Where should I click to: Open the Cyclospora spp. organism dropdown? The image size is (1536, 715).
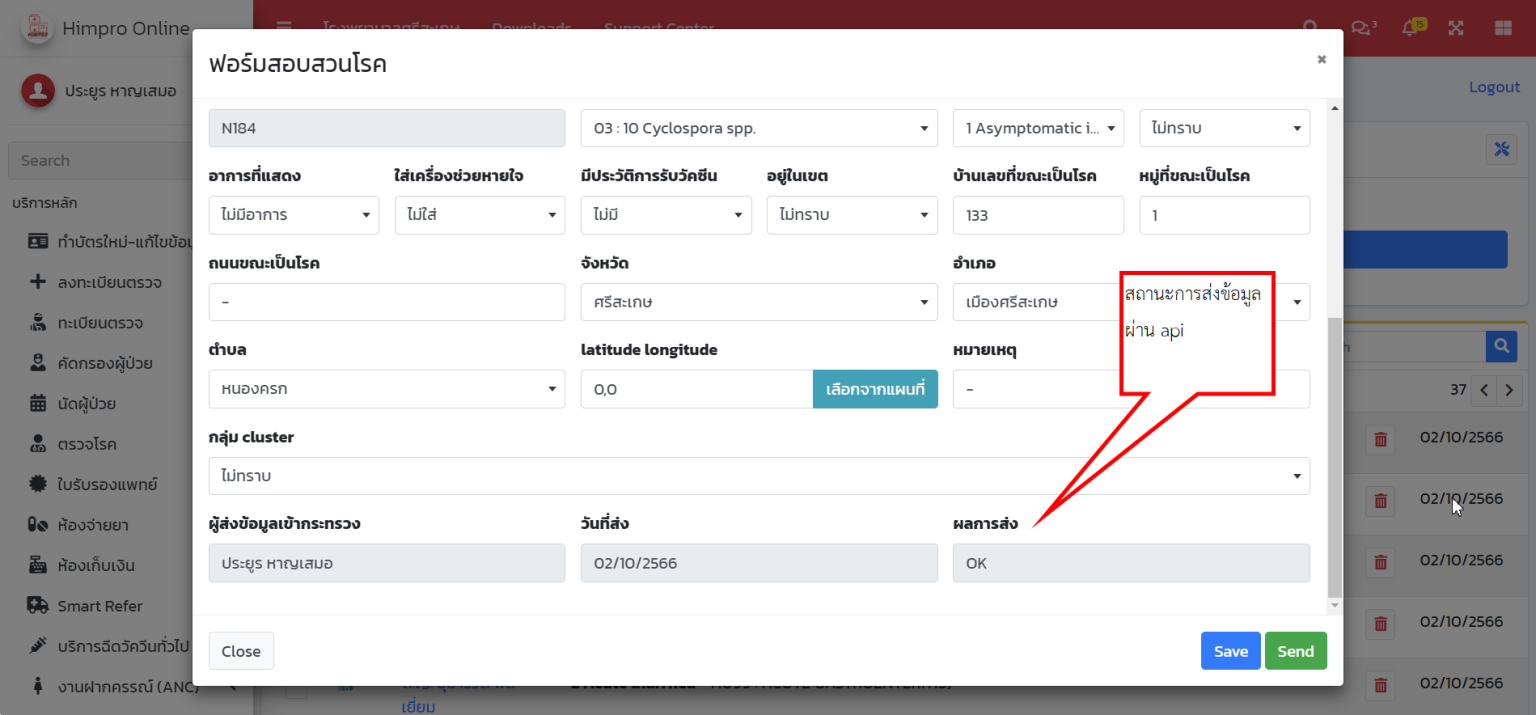759,128
